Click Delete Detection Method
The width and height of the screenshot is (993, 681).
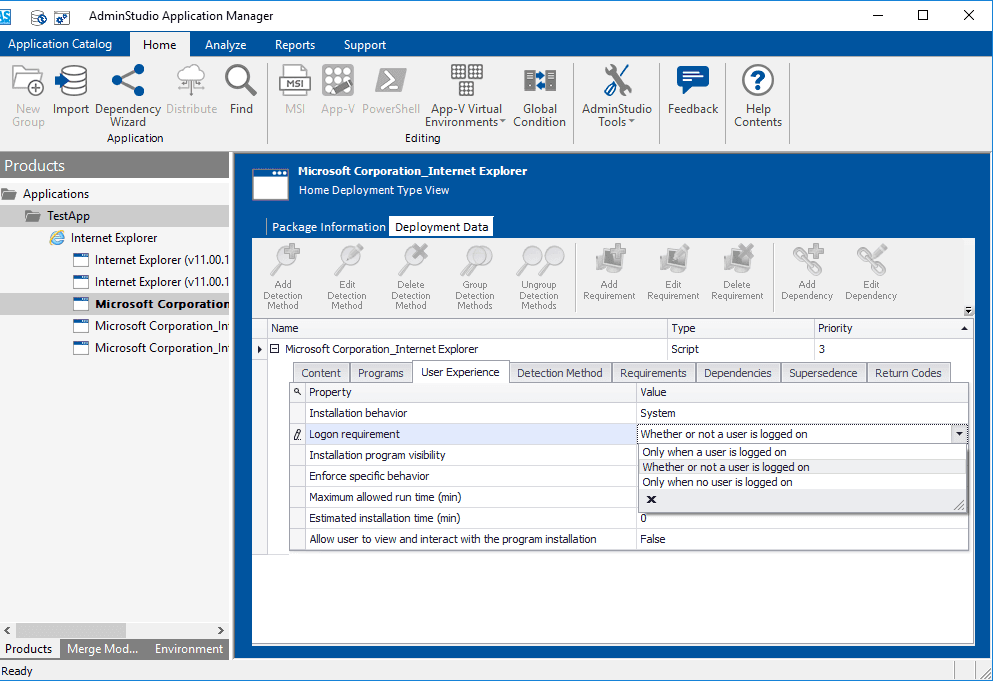411,277
